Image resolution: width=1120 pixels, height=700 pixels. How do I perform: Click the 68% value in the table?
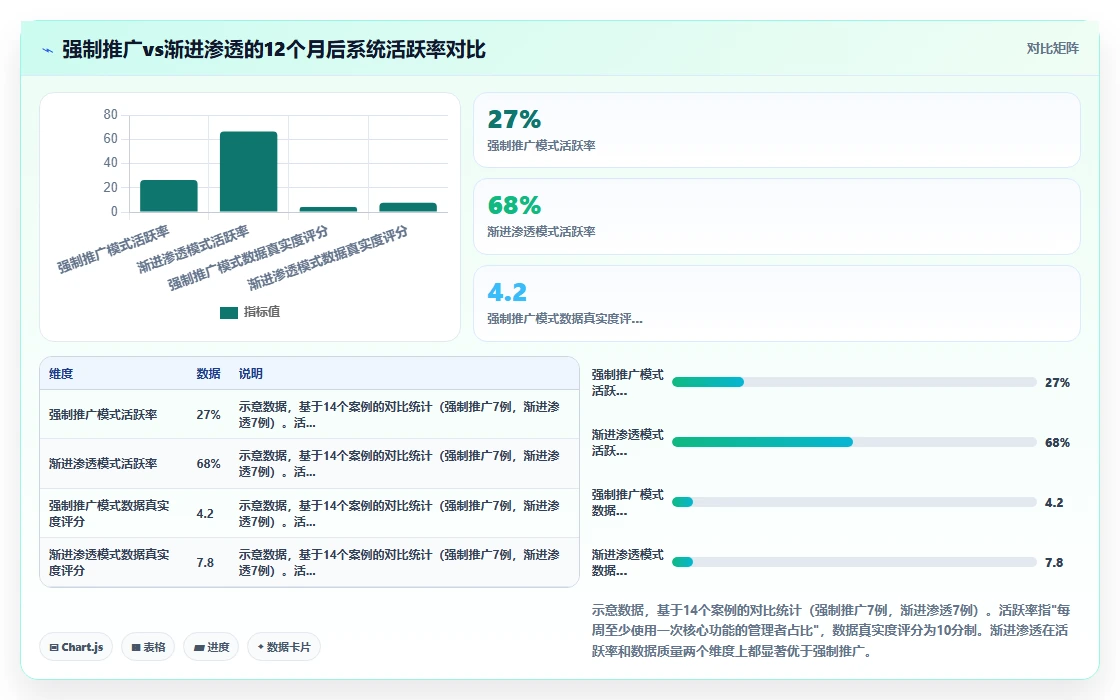209,464
